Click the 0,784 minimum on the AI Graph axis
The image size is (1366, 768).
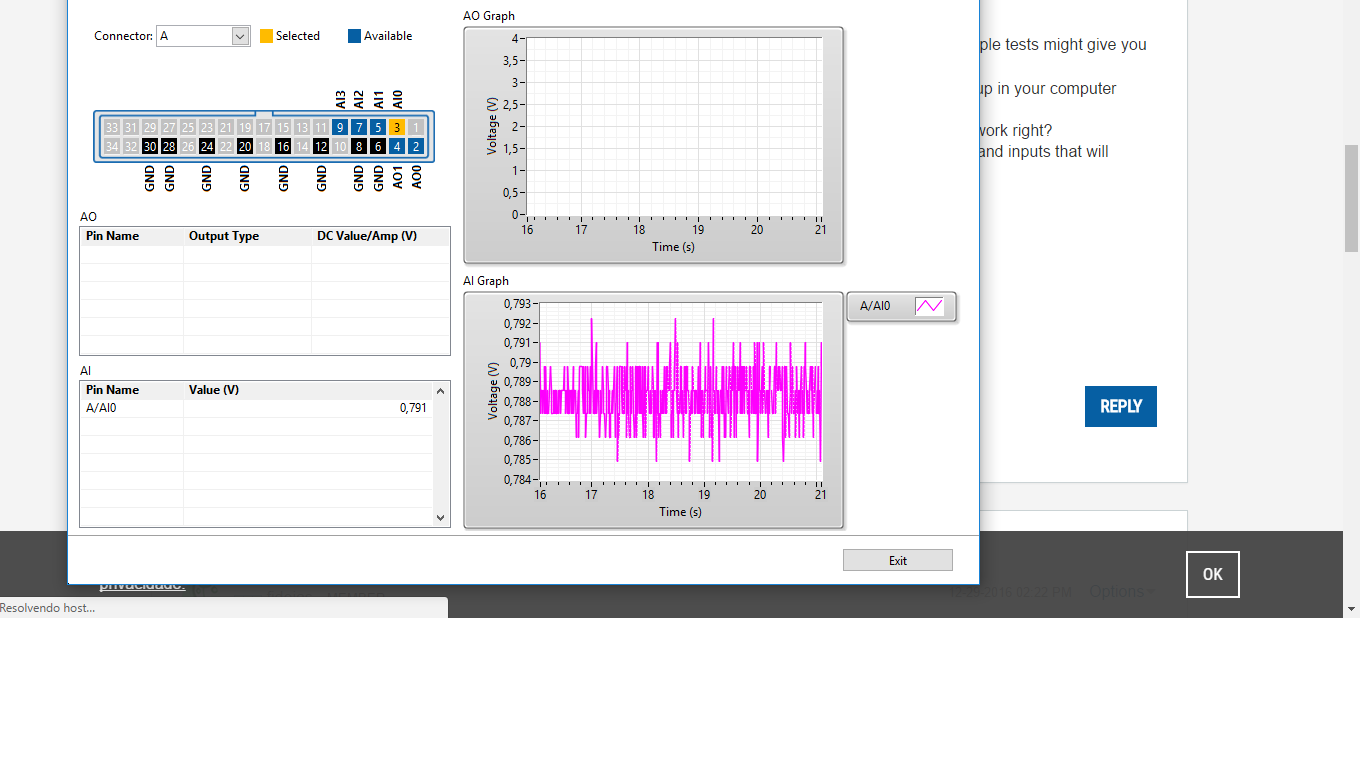click(x=518, y=479)
